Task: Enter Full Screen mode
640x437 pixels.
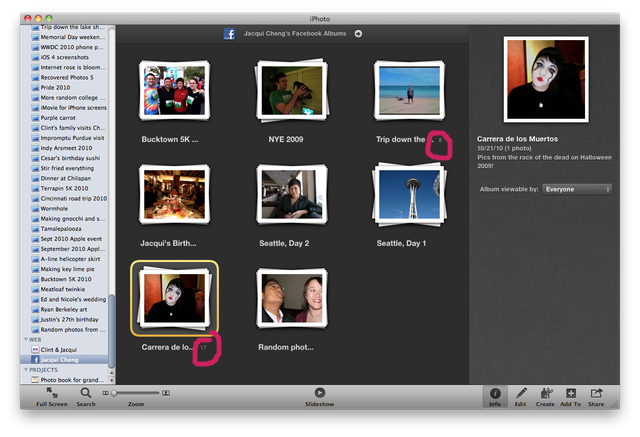Action: tap(51, 397)
